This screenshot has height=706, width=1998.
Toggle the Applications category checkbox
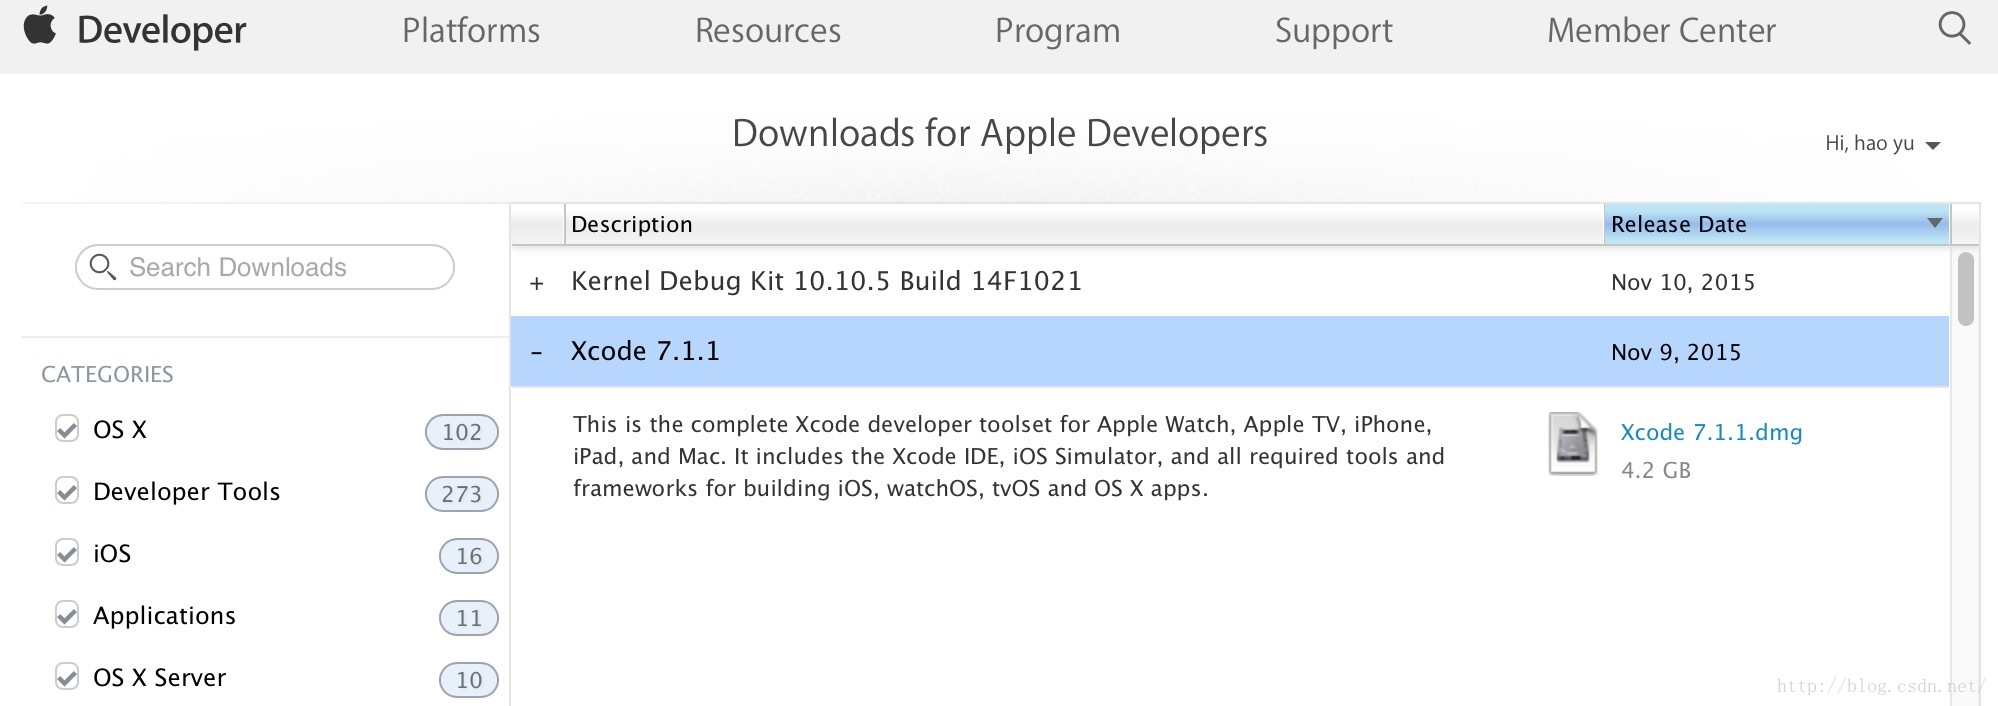pyautogui.click(x=67, y=615)
